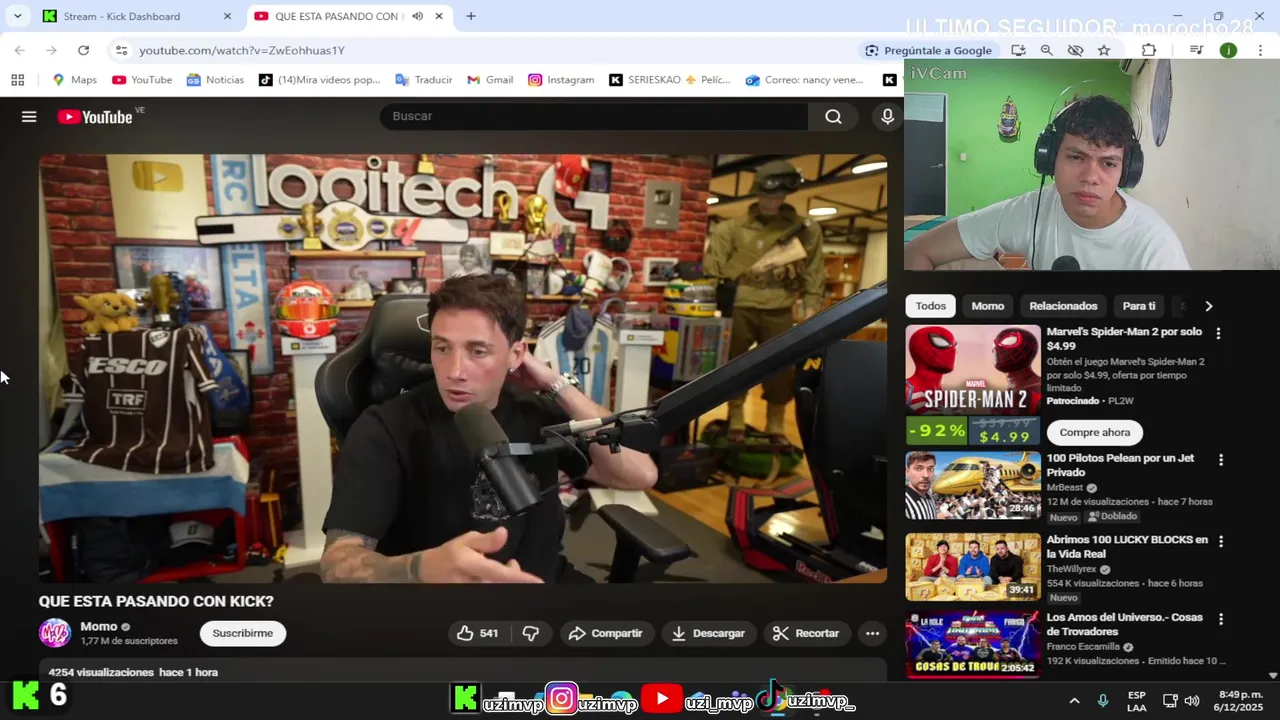Open Chrome profile avatar J
The height and width of the screenshot is (720, 1280).
(1228, 50)
